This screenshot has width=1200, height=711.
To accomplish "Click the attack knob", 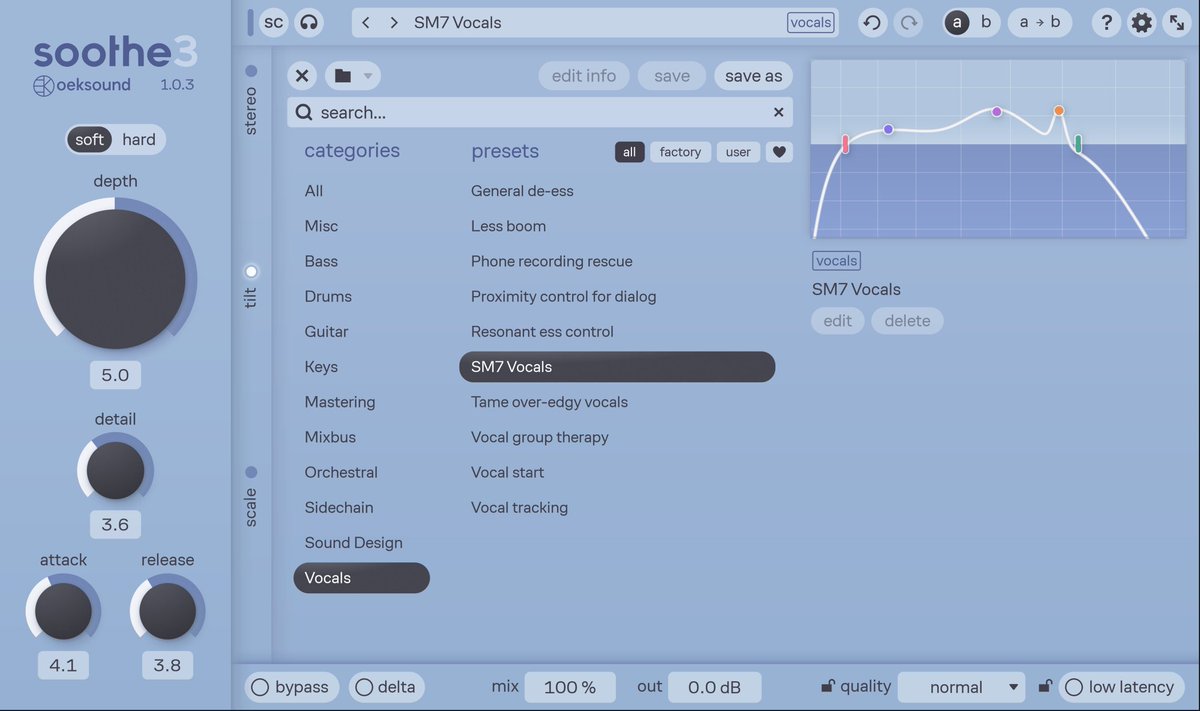I will point(63,611).
